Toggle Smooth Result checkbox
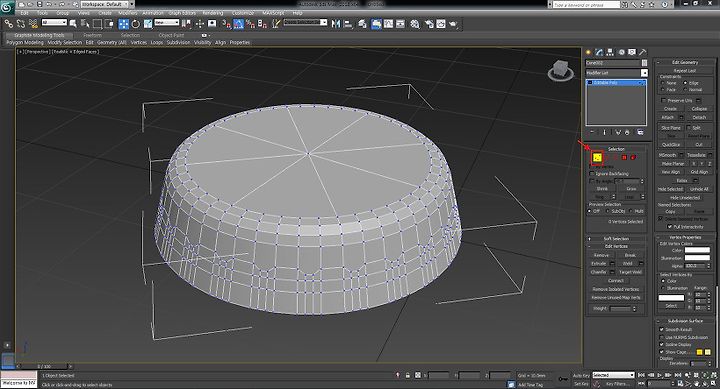The width and height of the screenshot is (720, 389). pos(662,329)
